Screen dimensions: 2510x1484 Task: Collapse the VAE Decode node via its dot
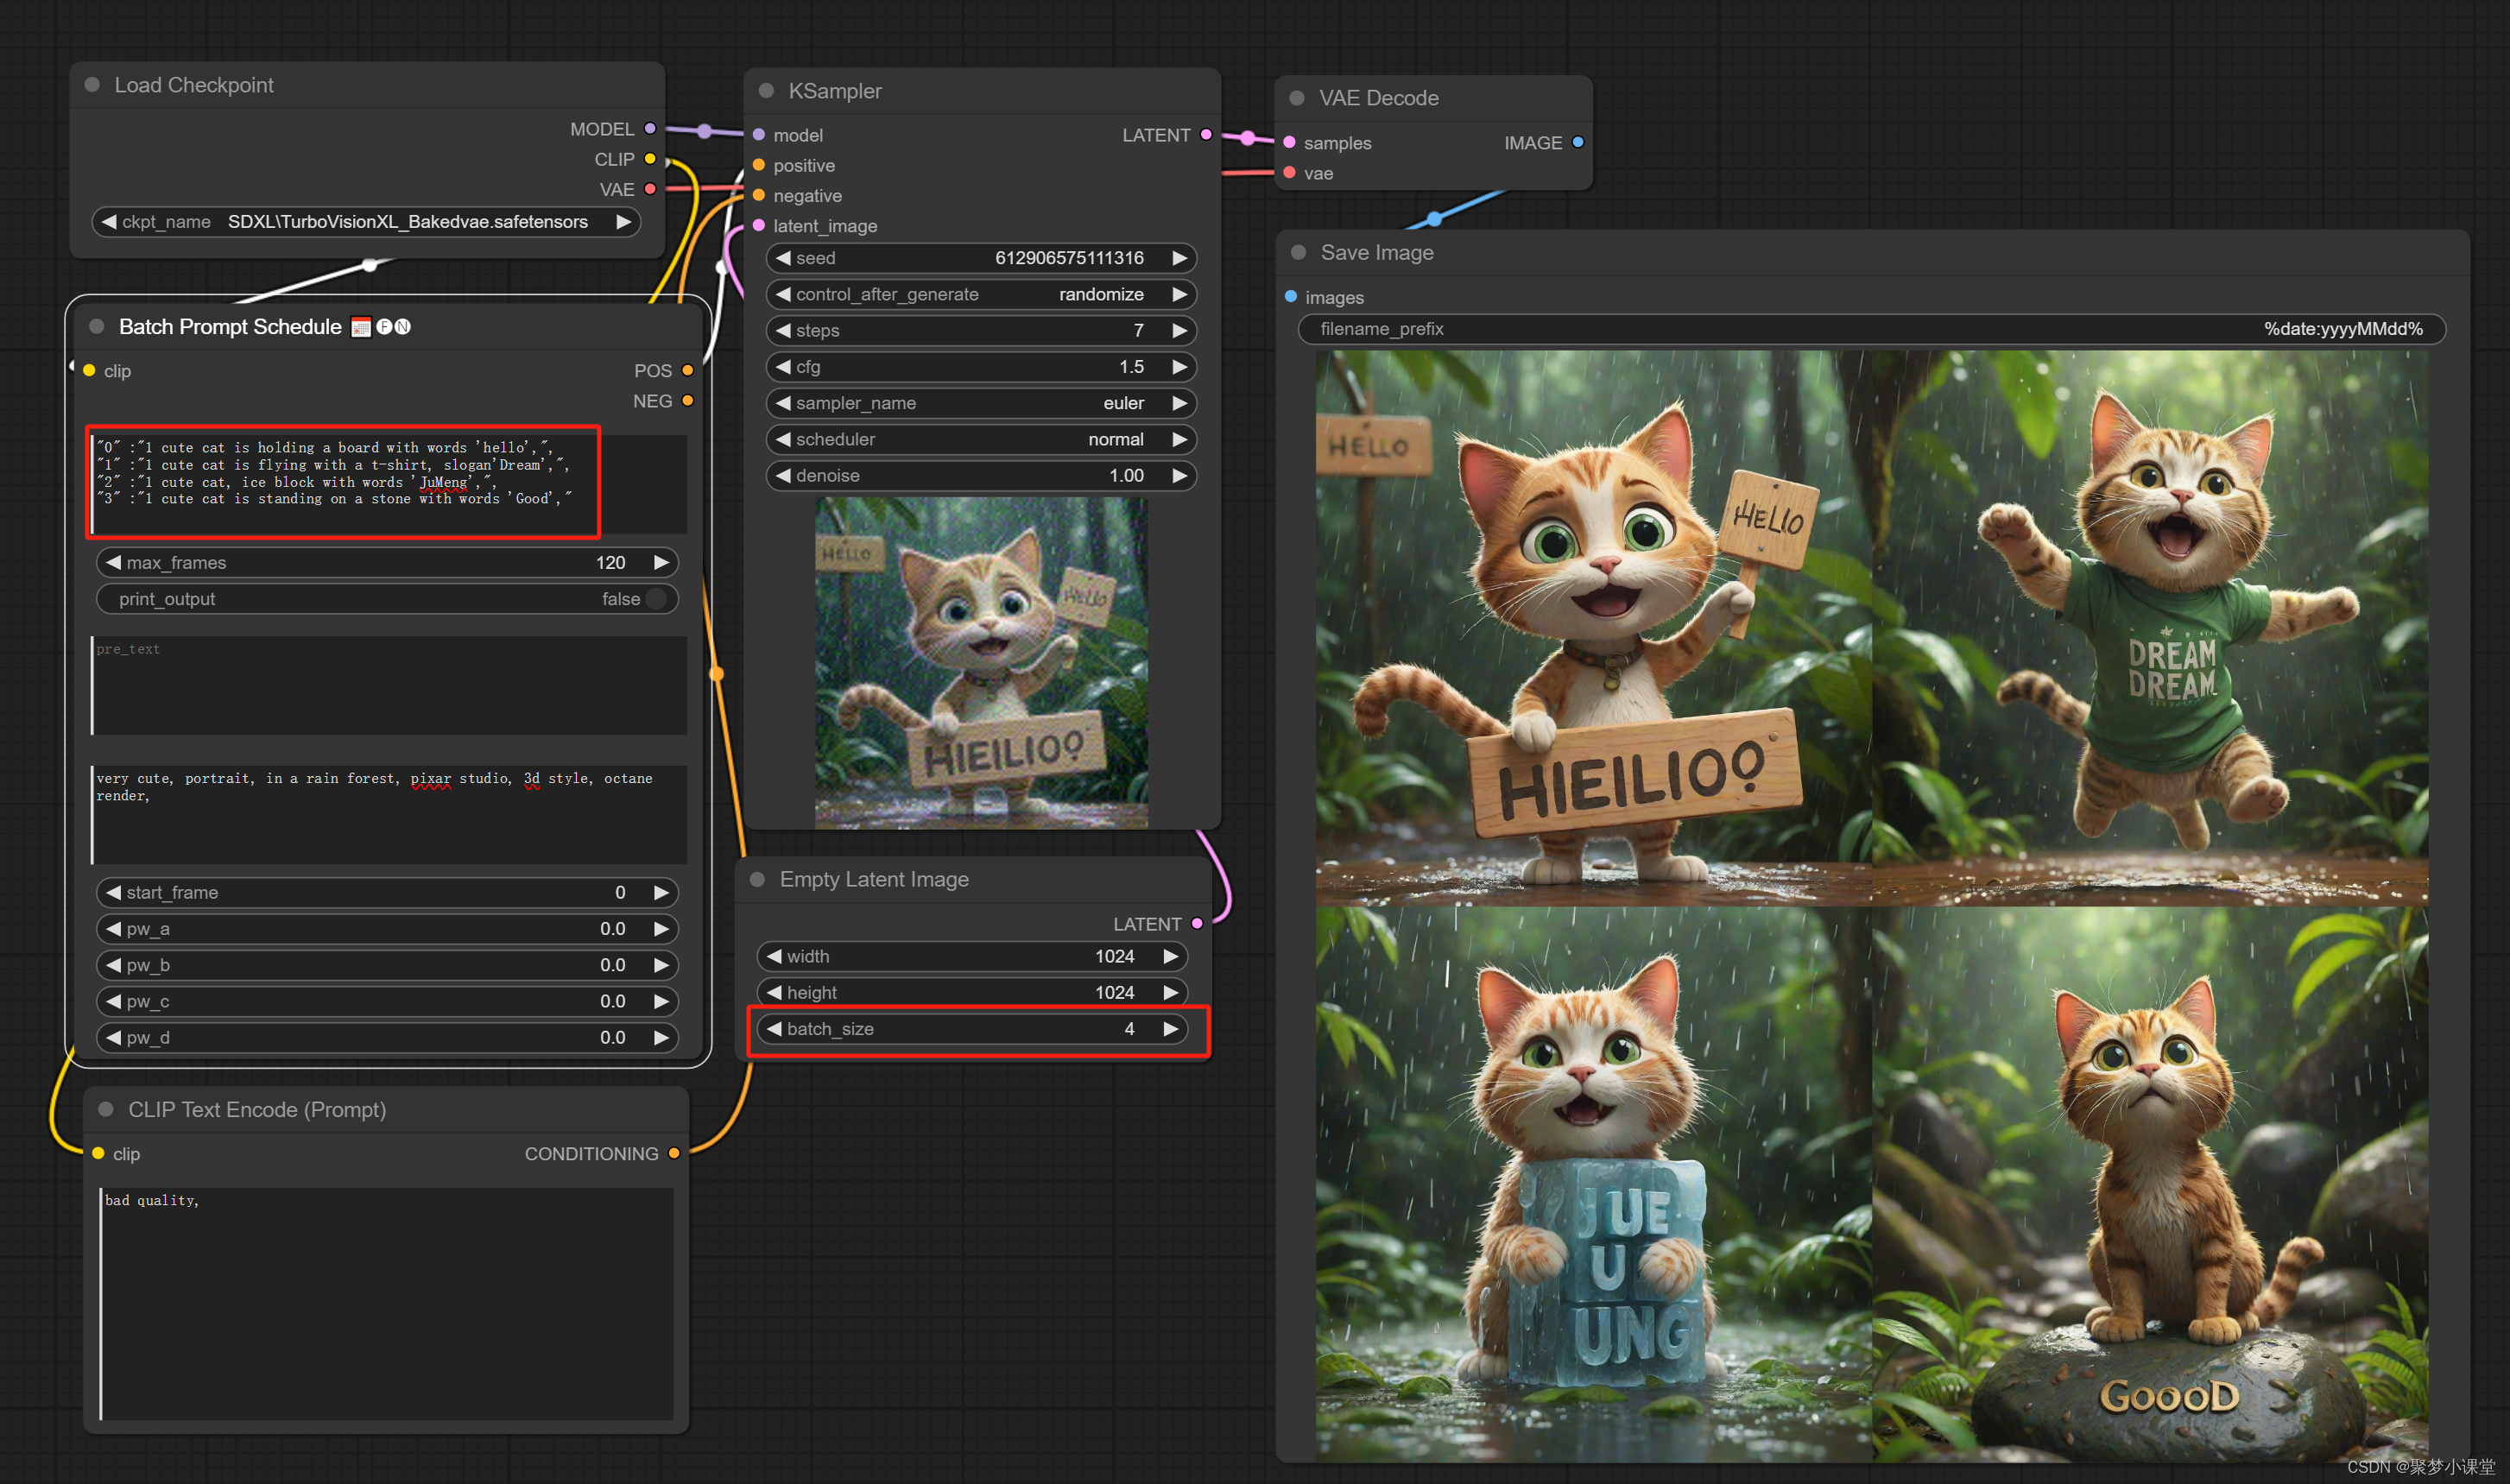pyautogui.click(x=1297, y=98)
